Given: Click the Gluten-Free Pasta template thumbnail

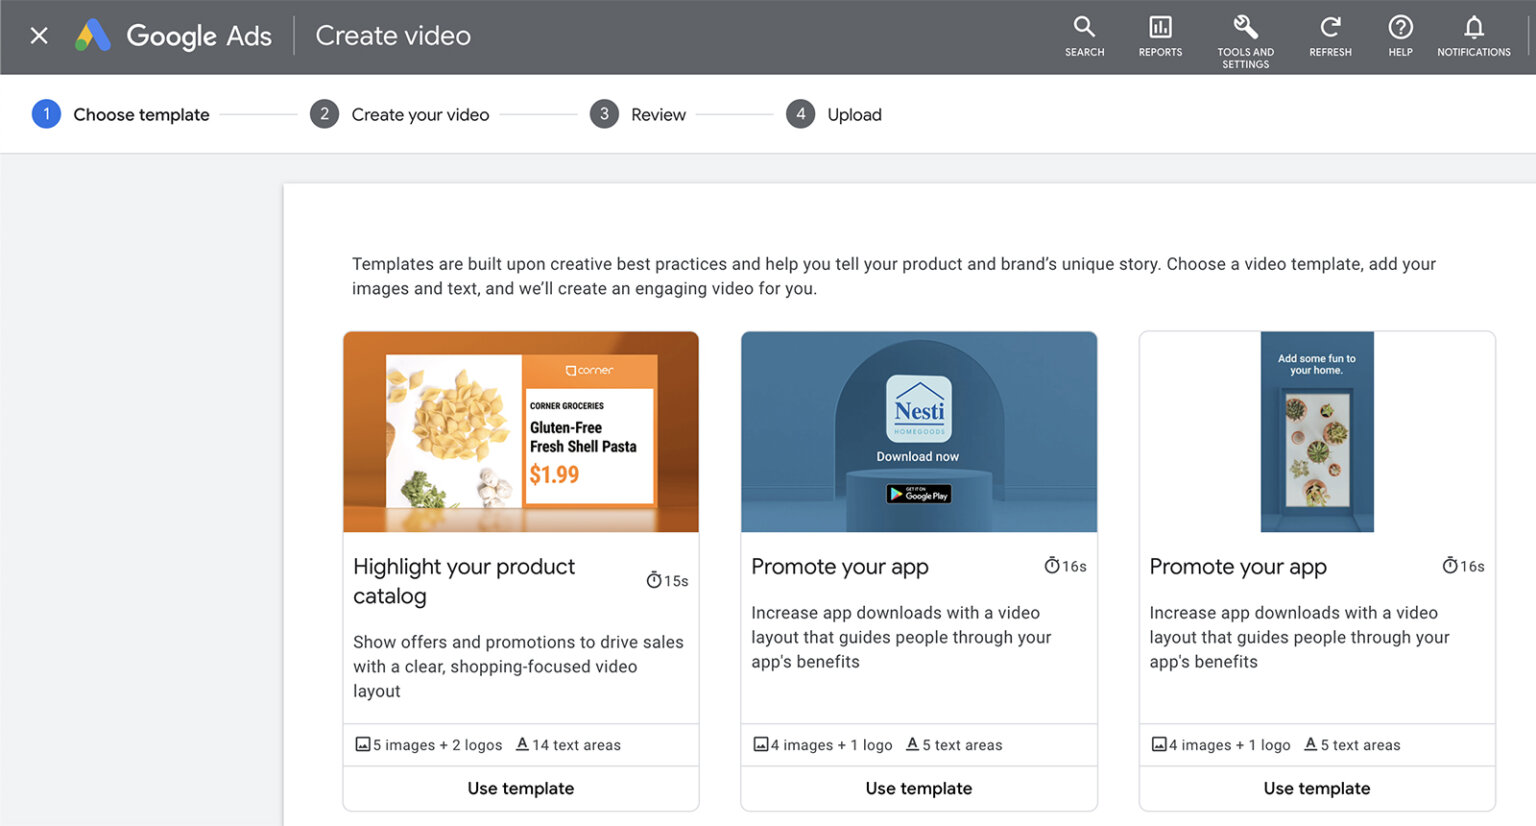Looking at the screenshot, I should (x=520, y=431).
